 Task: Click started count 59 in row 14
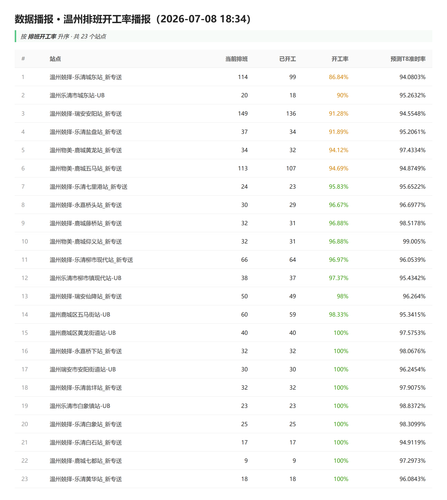293,315
